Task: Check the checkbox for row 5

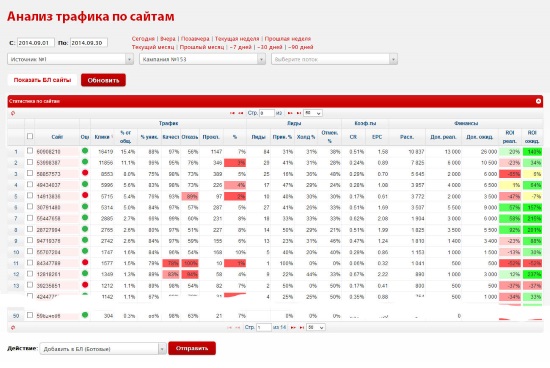Action: [30, 195]
